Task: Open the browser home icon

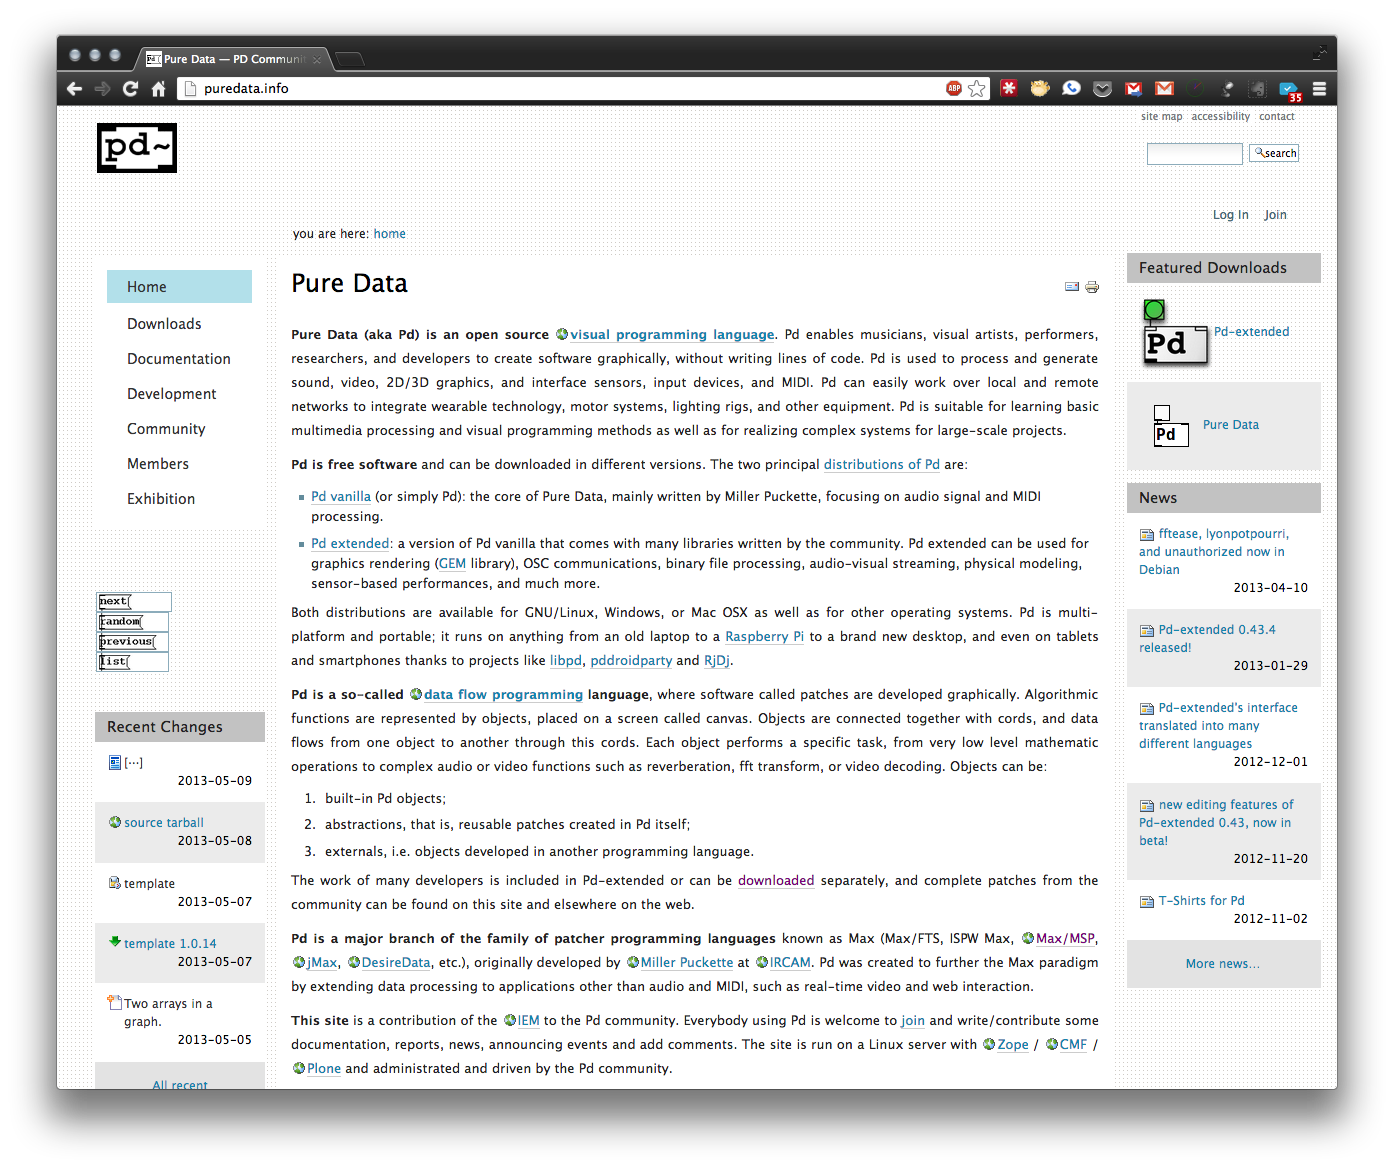Action: 158,89
